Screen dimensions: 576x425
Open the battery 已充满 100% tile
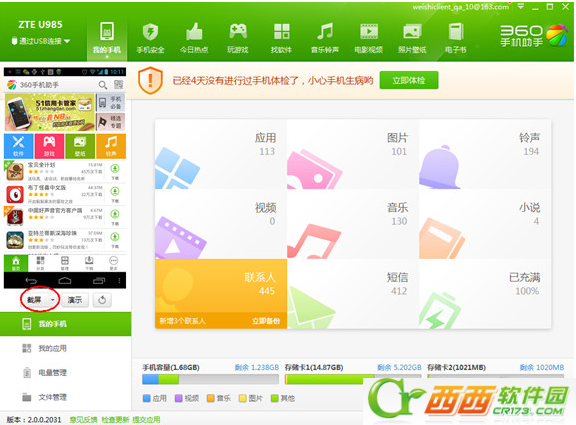pyautogui.click(x=485, y=293)
